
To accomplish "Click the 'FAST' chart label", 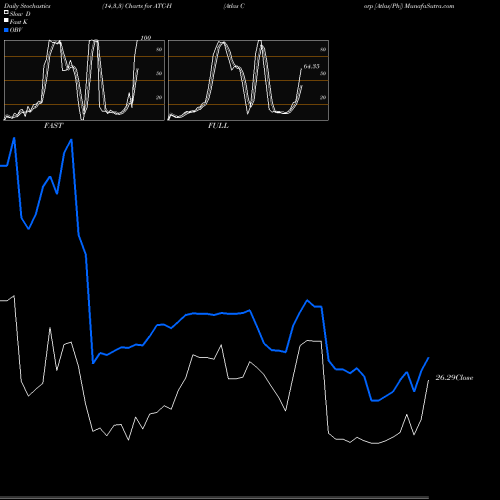I will [x=53, y=126].
